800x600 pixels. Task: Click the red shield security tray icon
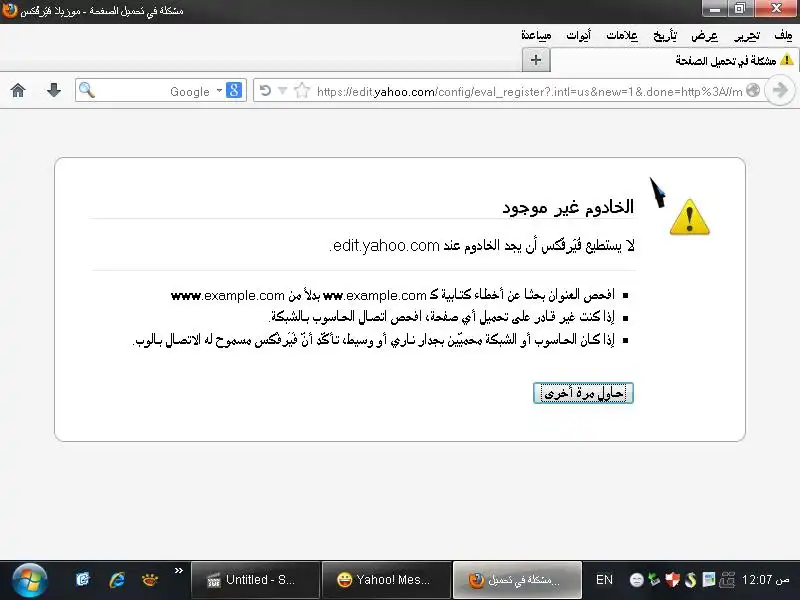pos(672,580)
